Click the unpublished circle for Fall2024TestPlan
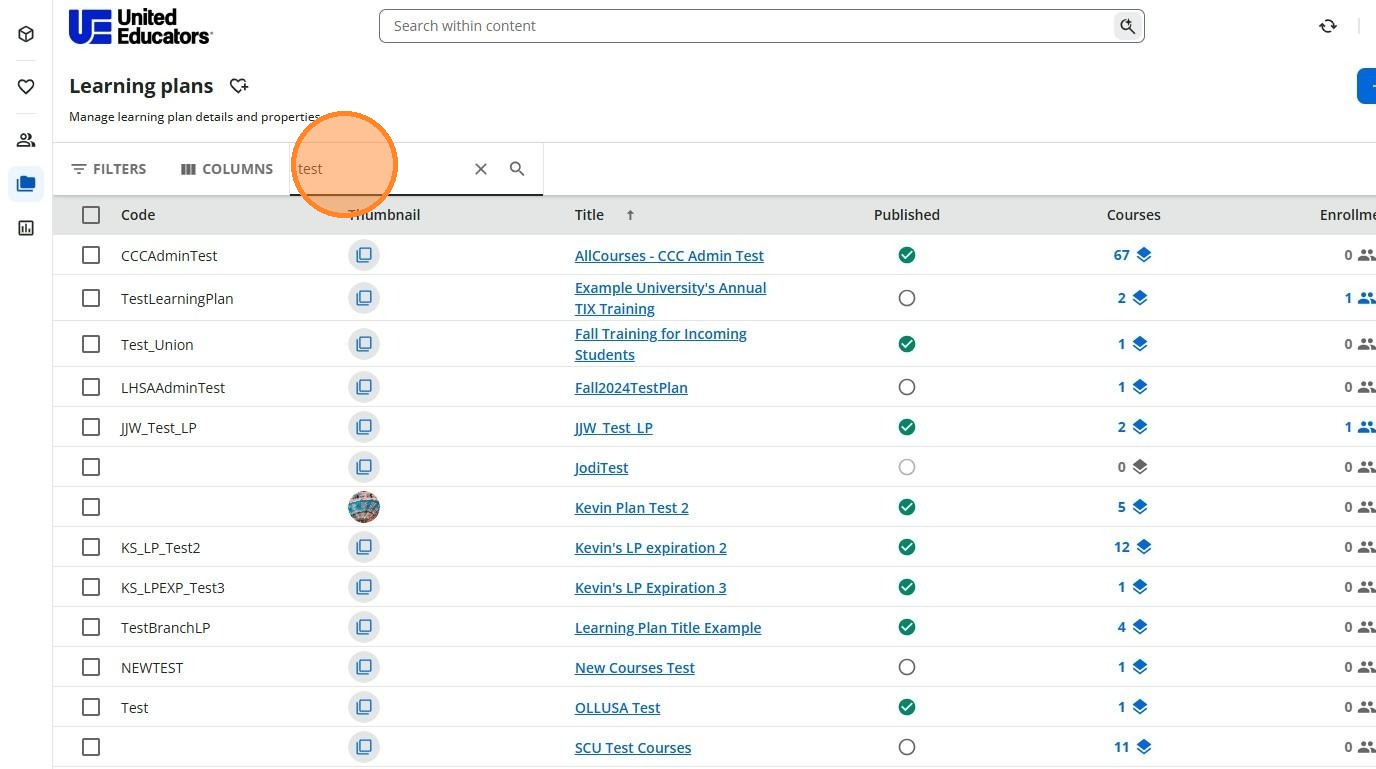Screen dimensions: 1376x769 coord(907,387)
